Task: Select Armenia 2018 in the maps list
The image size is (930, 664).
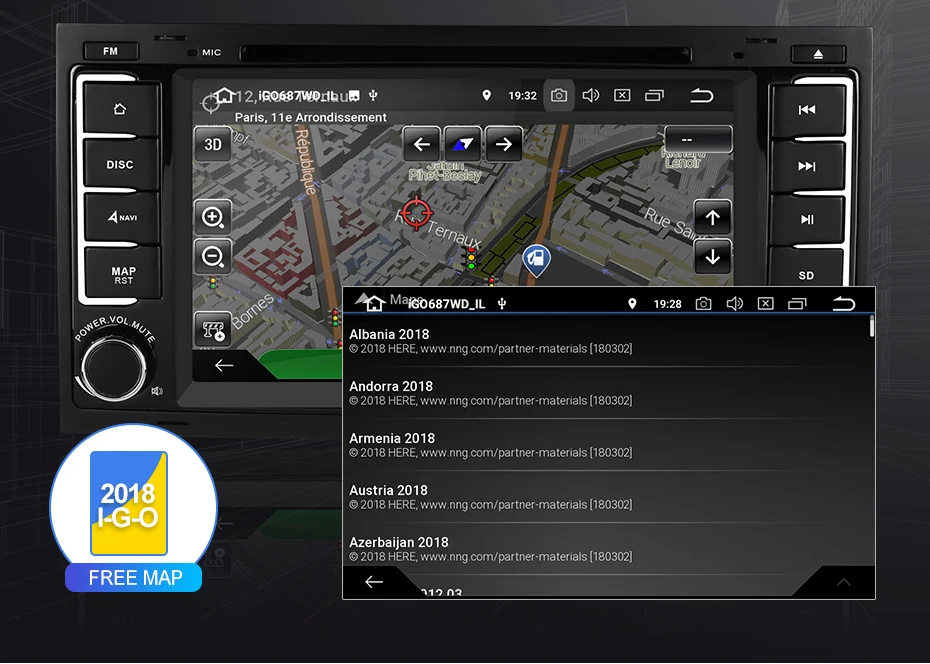Action: [606, 445]
